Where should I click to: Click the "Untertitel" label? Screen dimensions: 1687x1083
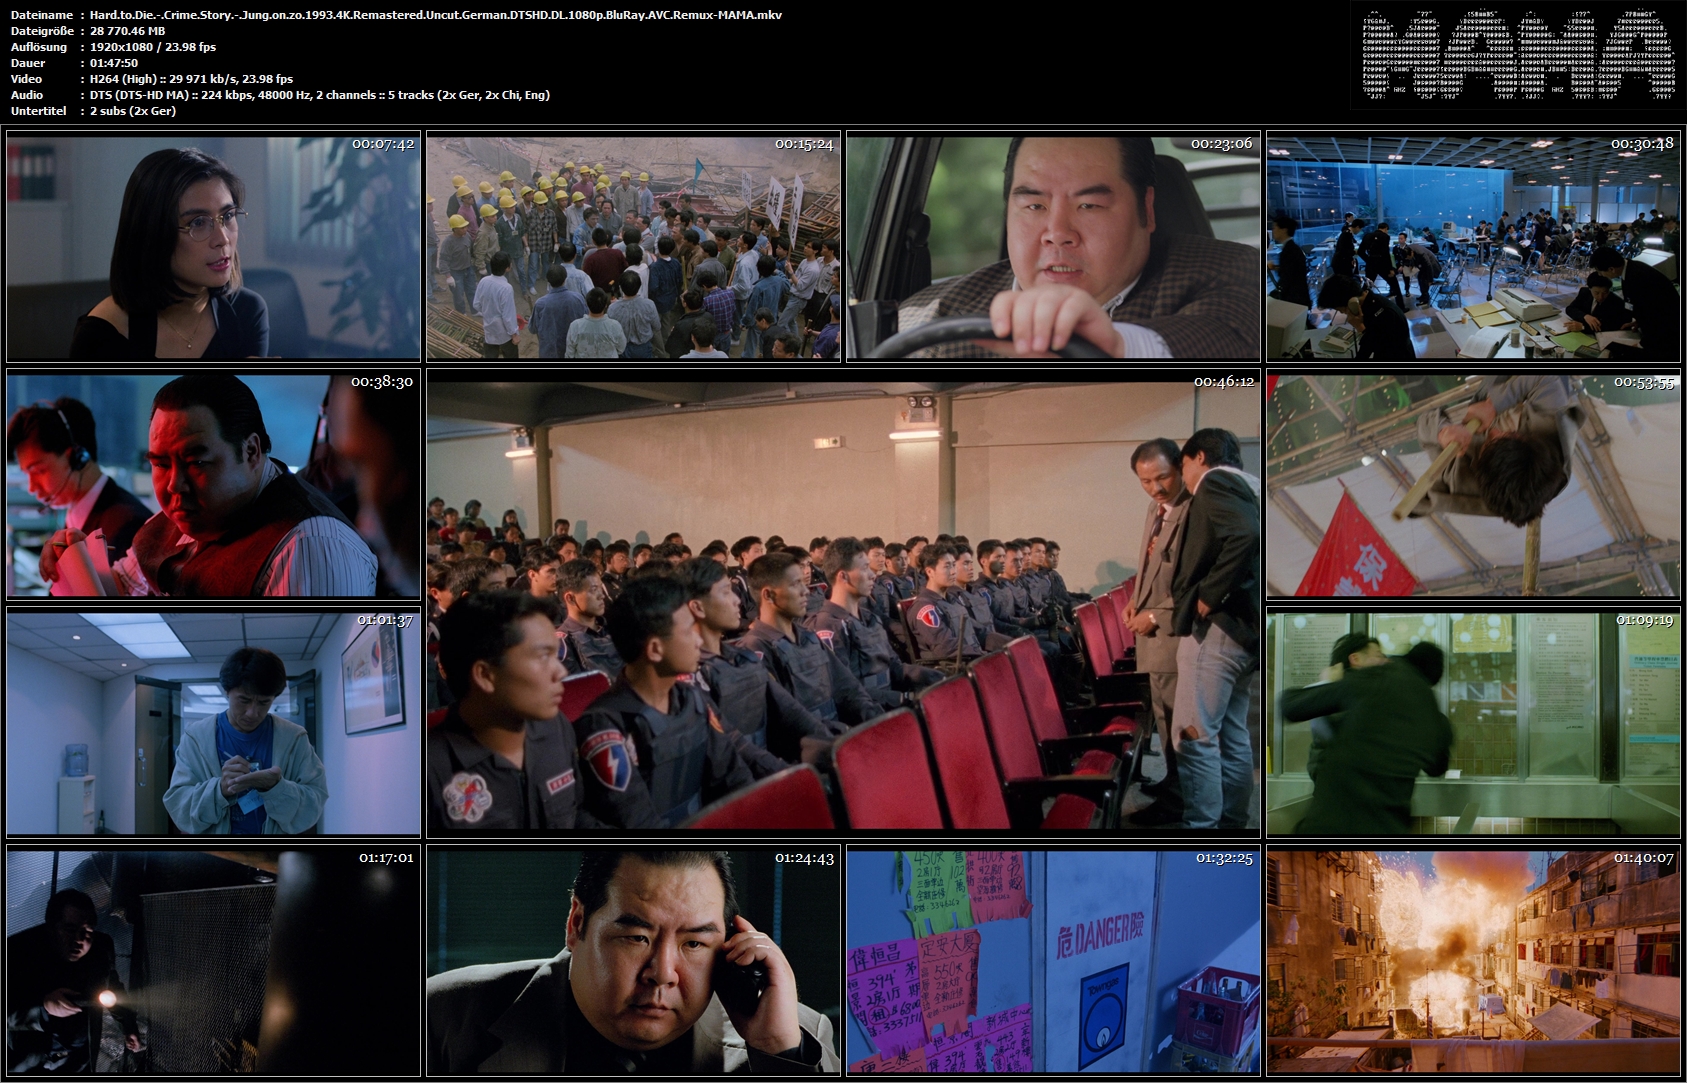point(39,111)
